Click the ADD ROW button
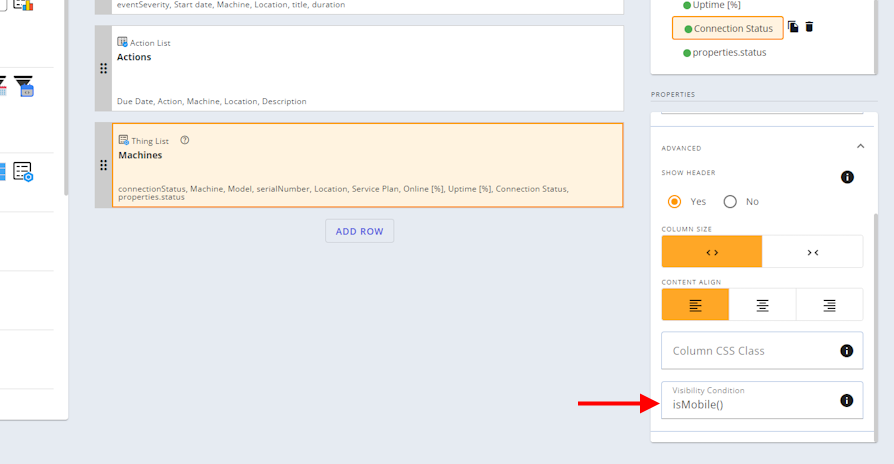The image size is (894, 464). (x=359, y=231)
